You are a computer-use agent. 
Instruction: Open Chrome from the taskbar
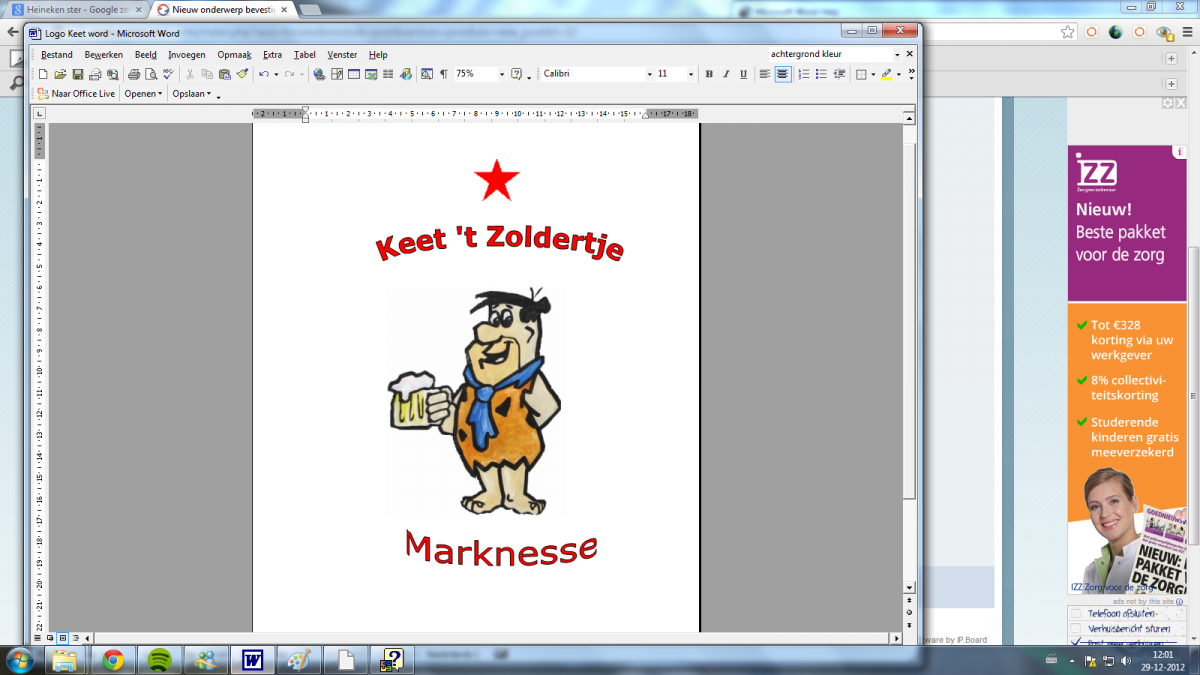click(112, 660)
